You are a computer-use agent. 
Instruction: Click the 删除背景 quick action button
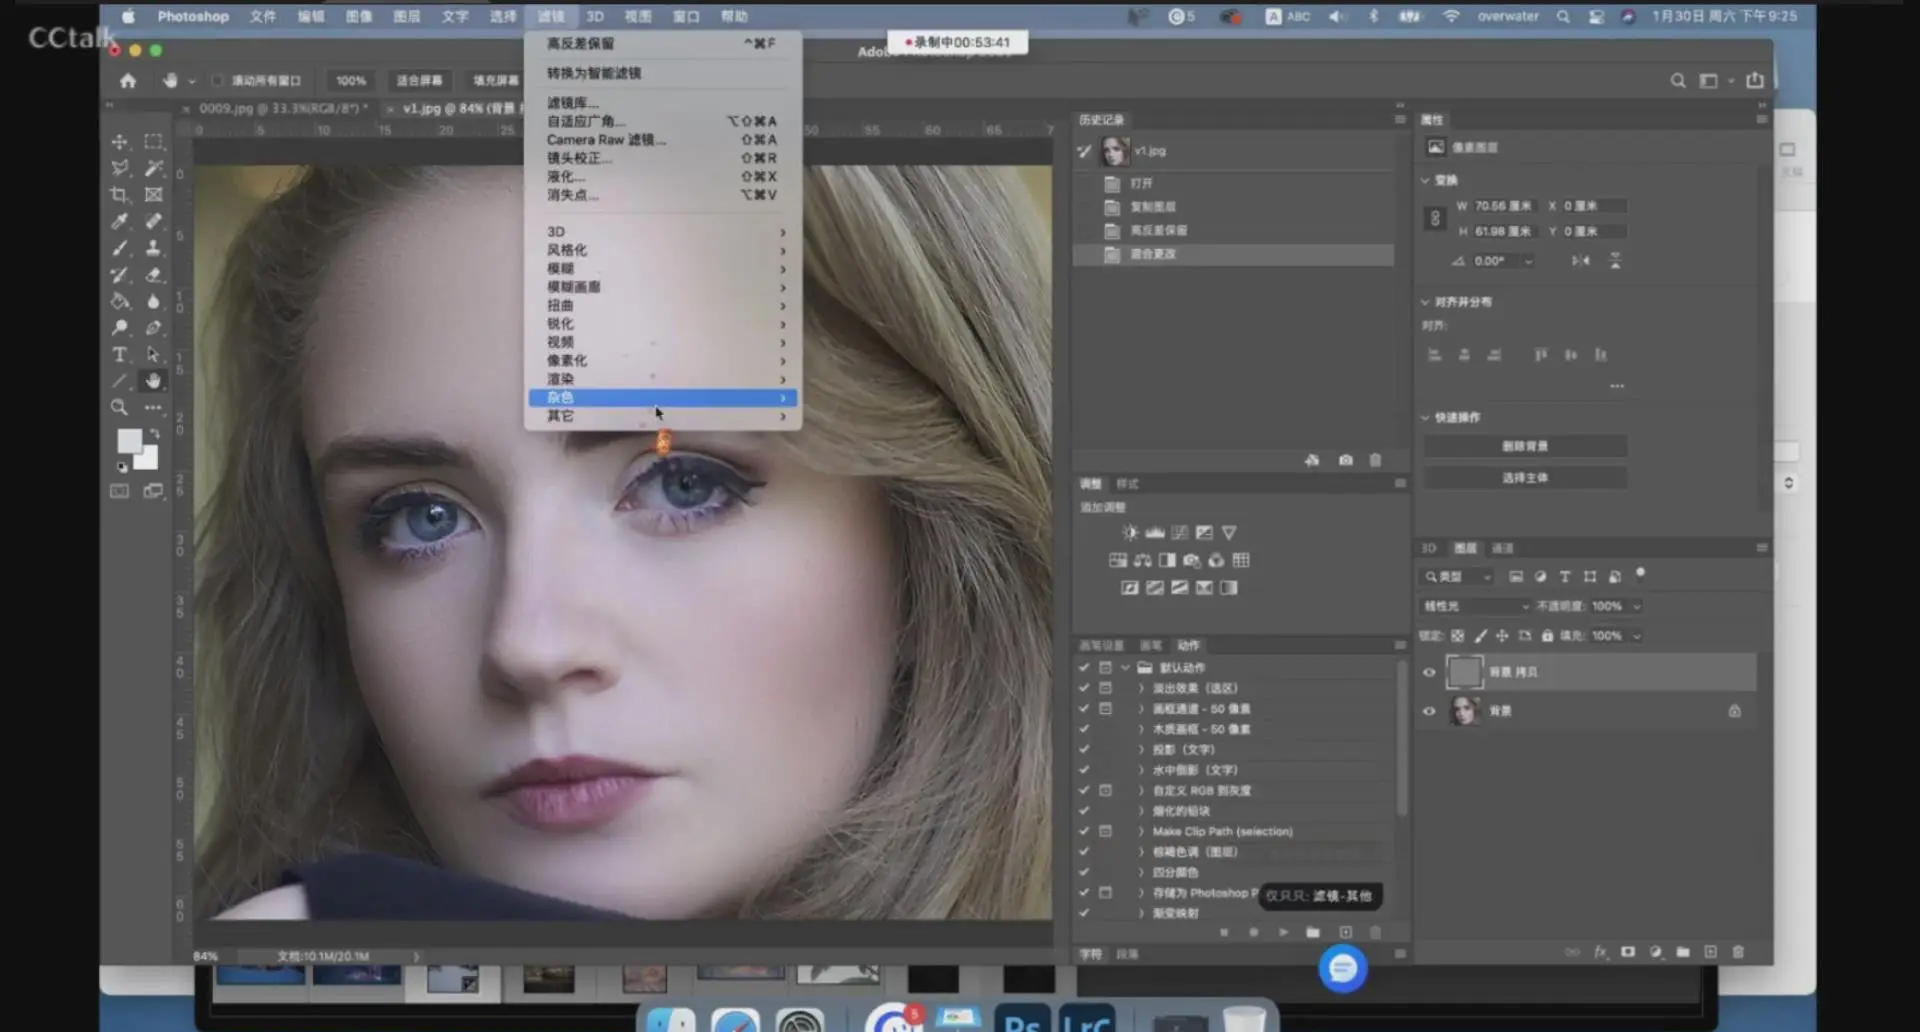(x=1525, y=446)
